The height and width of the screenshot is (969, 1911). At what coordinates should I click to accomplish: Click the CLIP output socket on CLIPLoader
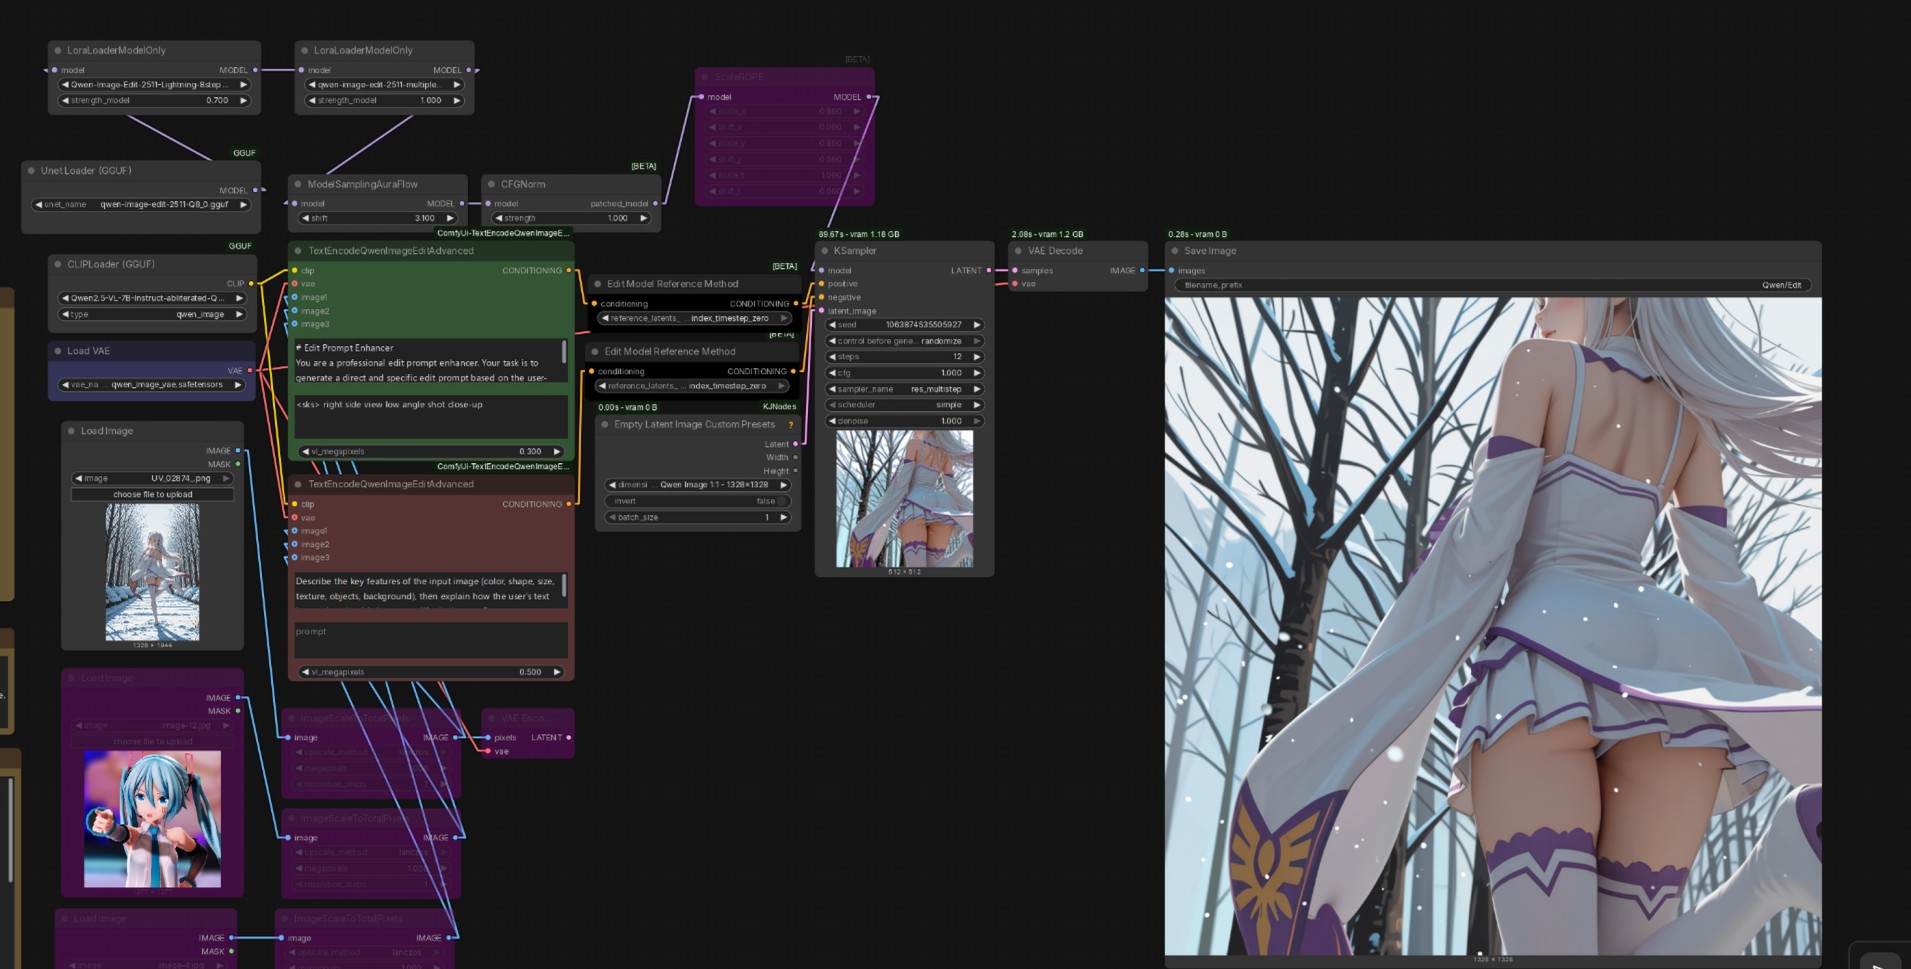coord(251,284)
